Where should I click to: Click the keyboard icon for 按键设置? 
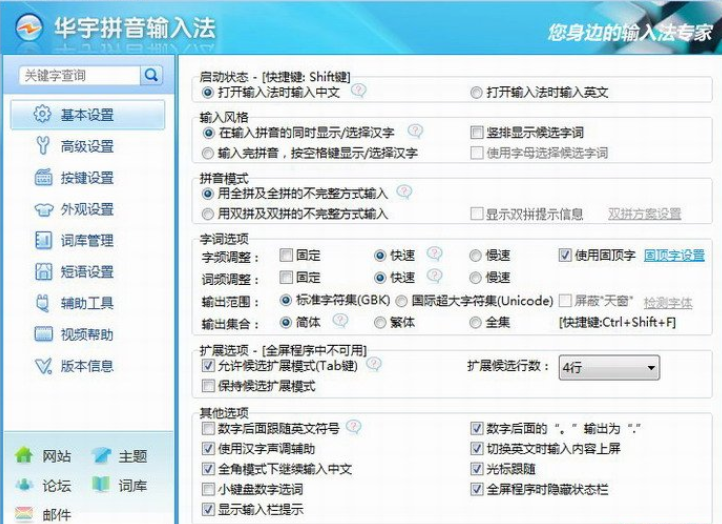[43, 177]
